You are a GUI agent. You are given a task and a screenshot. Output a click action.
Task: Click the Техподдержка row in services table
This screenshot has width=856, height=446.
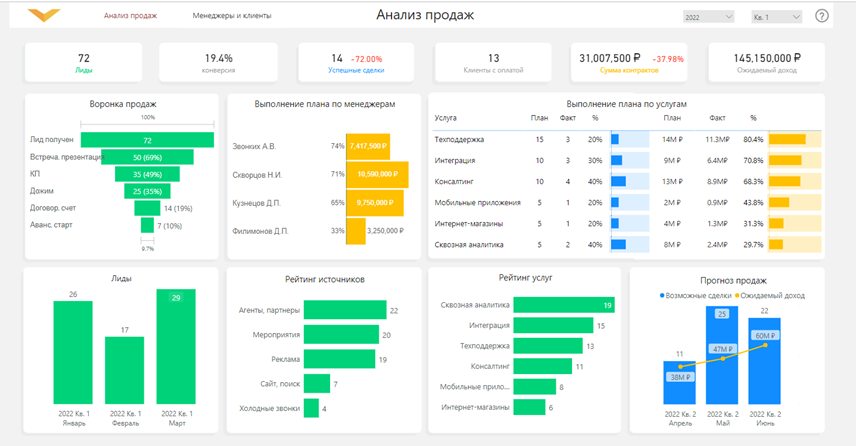tap(627, 140)
